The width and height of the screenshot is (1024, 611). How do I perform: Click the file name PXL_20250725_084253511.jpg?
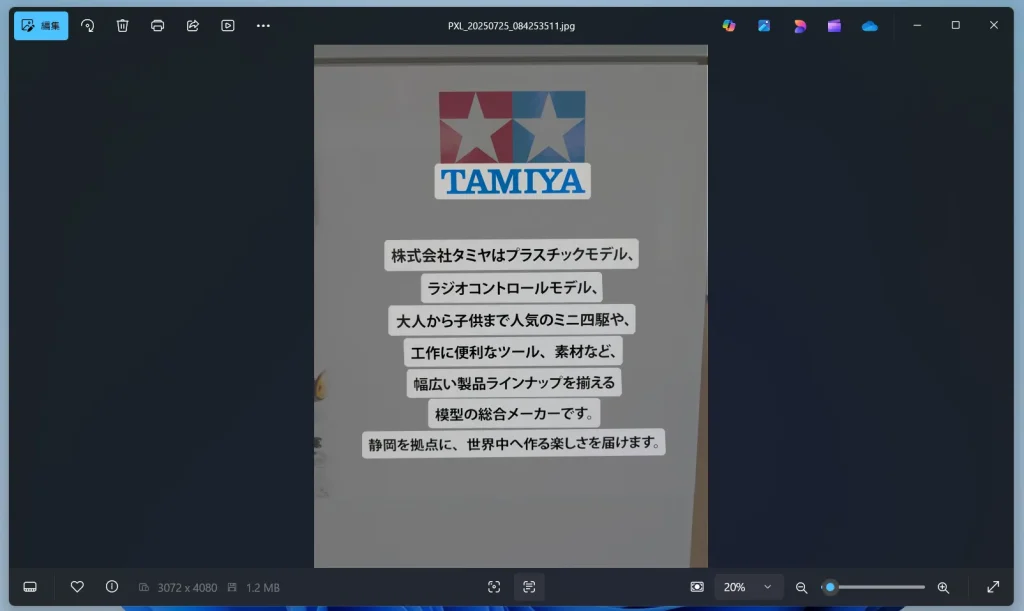tap(511, 26)
